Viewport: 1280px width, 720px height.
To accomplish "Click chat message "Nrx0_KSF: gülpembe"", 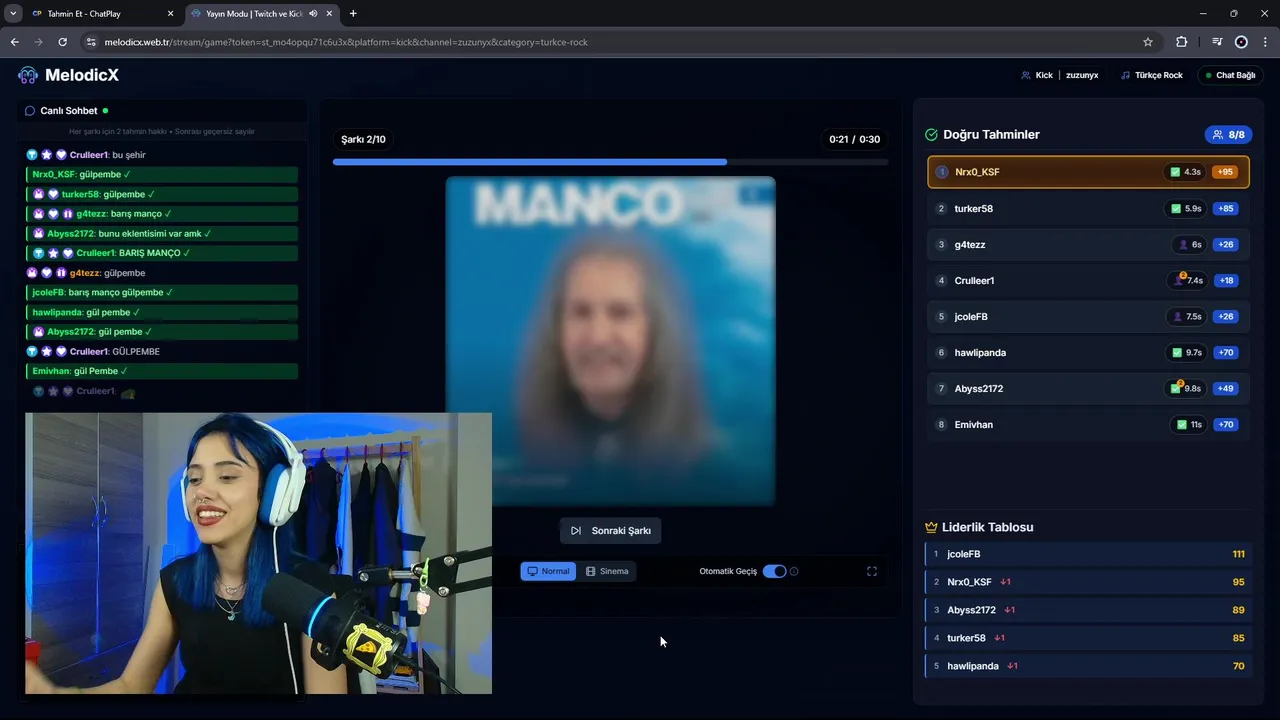I will point(162,174).
